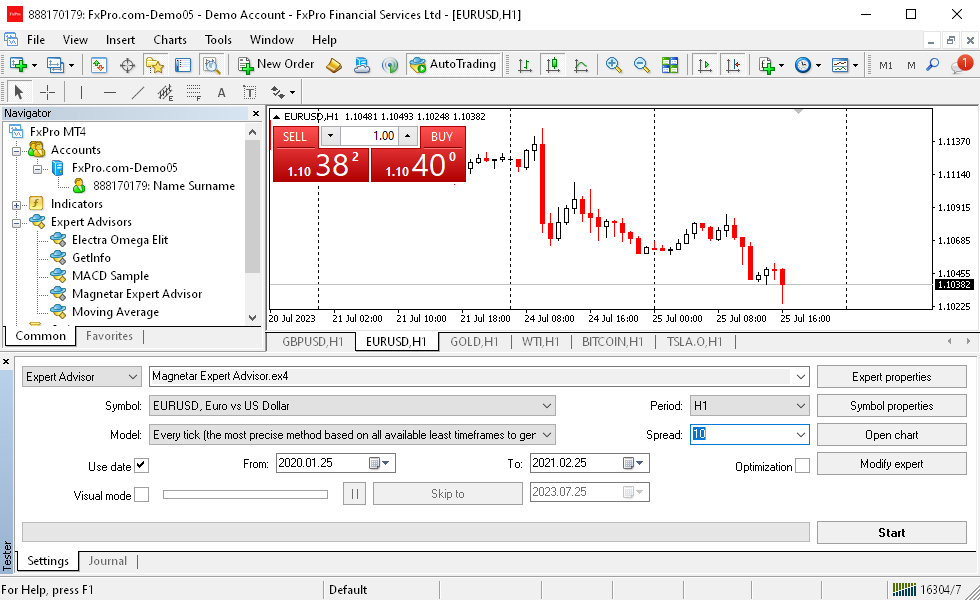Click the Visual mode speed slider
Screen dimensions: 980x600
point(245,494)
